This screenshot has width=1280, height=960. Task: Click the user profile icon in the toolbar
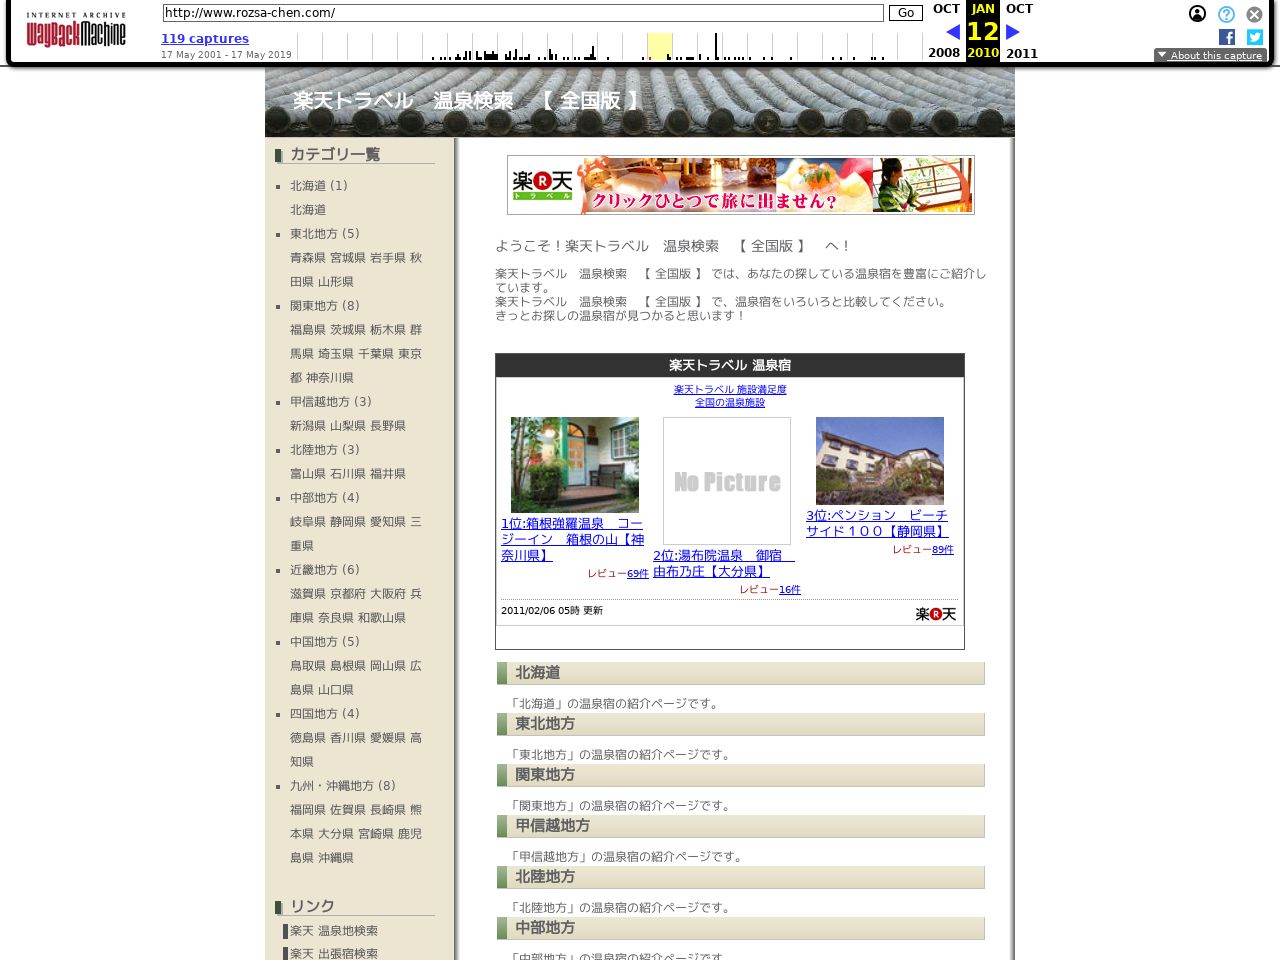pos(1197,14)
